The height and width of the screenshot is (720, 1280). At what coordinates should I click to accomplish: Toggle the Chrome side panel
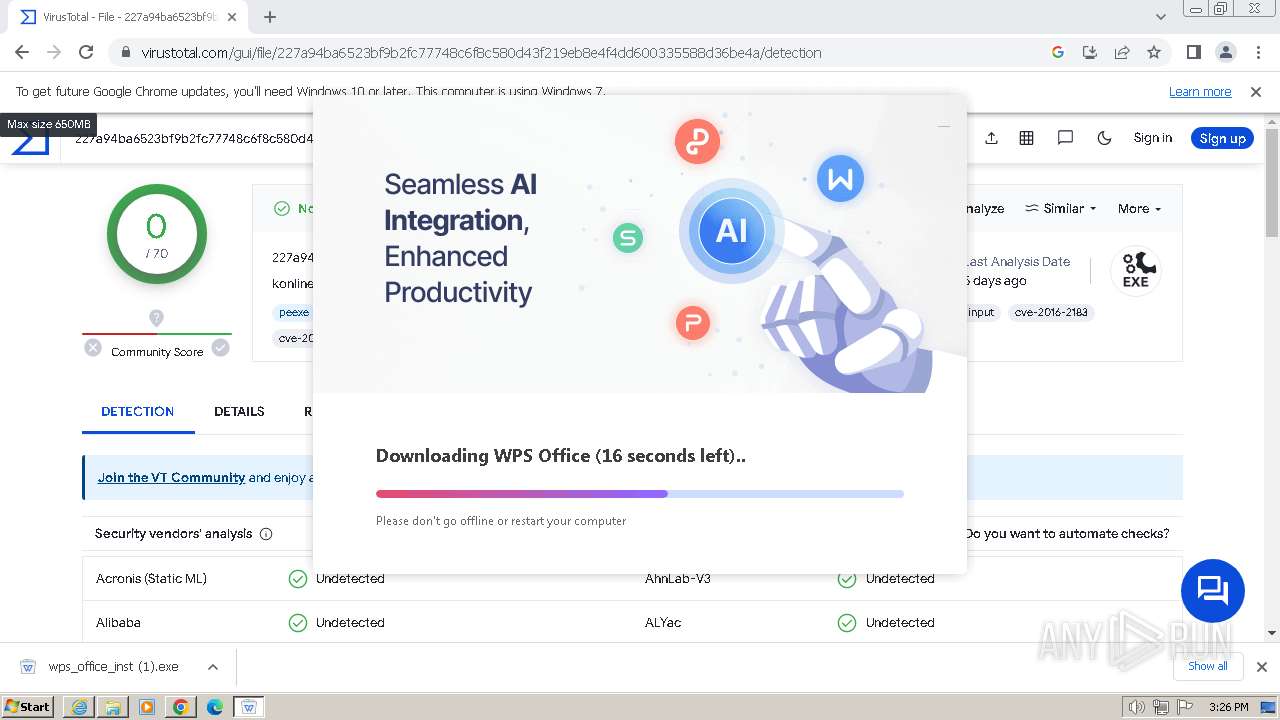point(1193,52)
